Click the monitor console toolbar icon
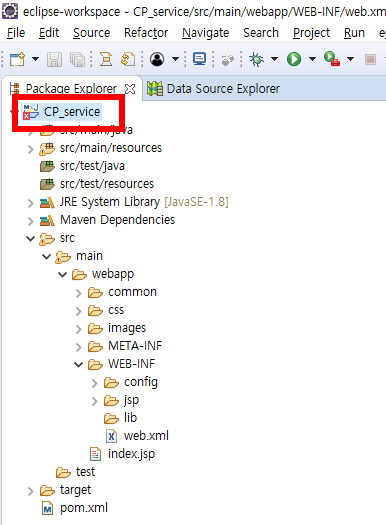 [x=200, y=59]
